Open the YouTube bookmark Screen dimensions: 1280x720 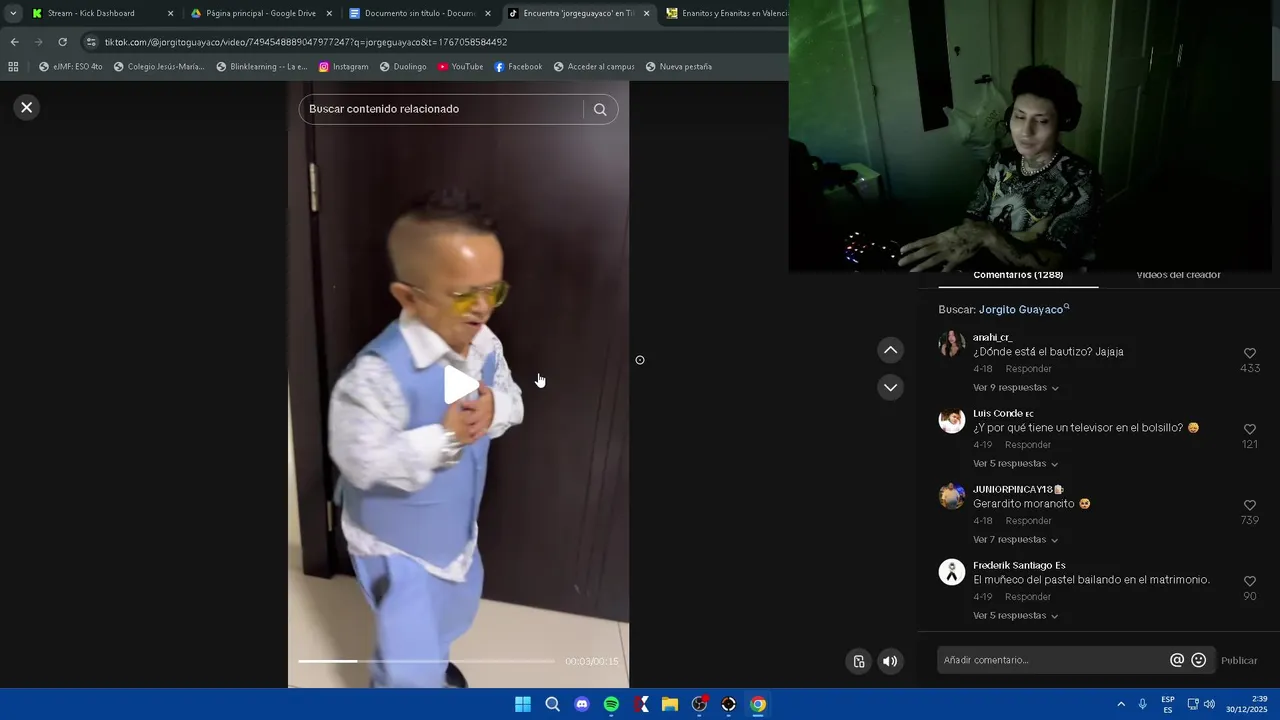460,67
